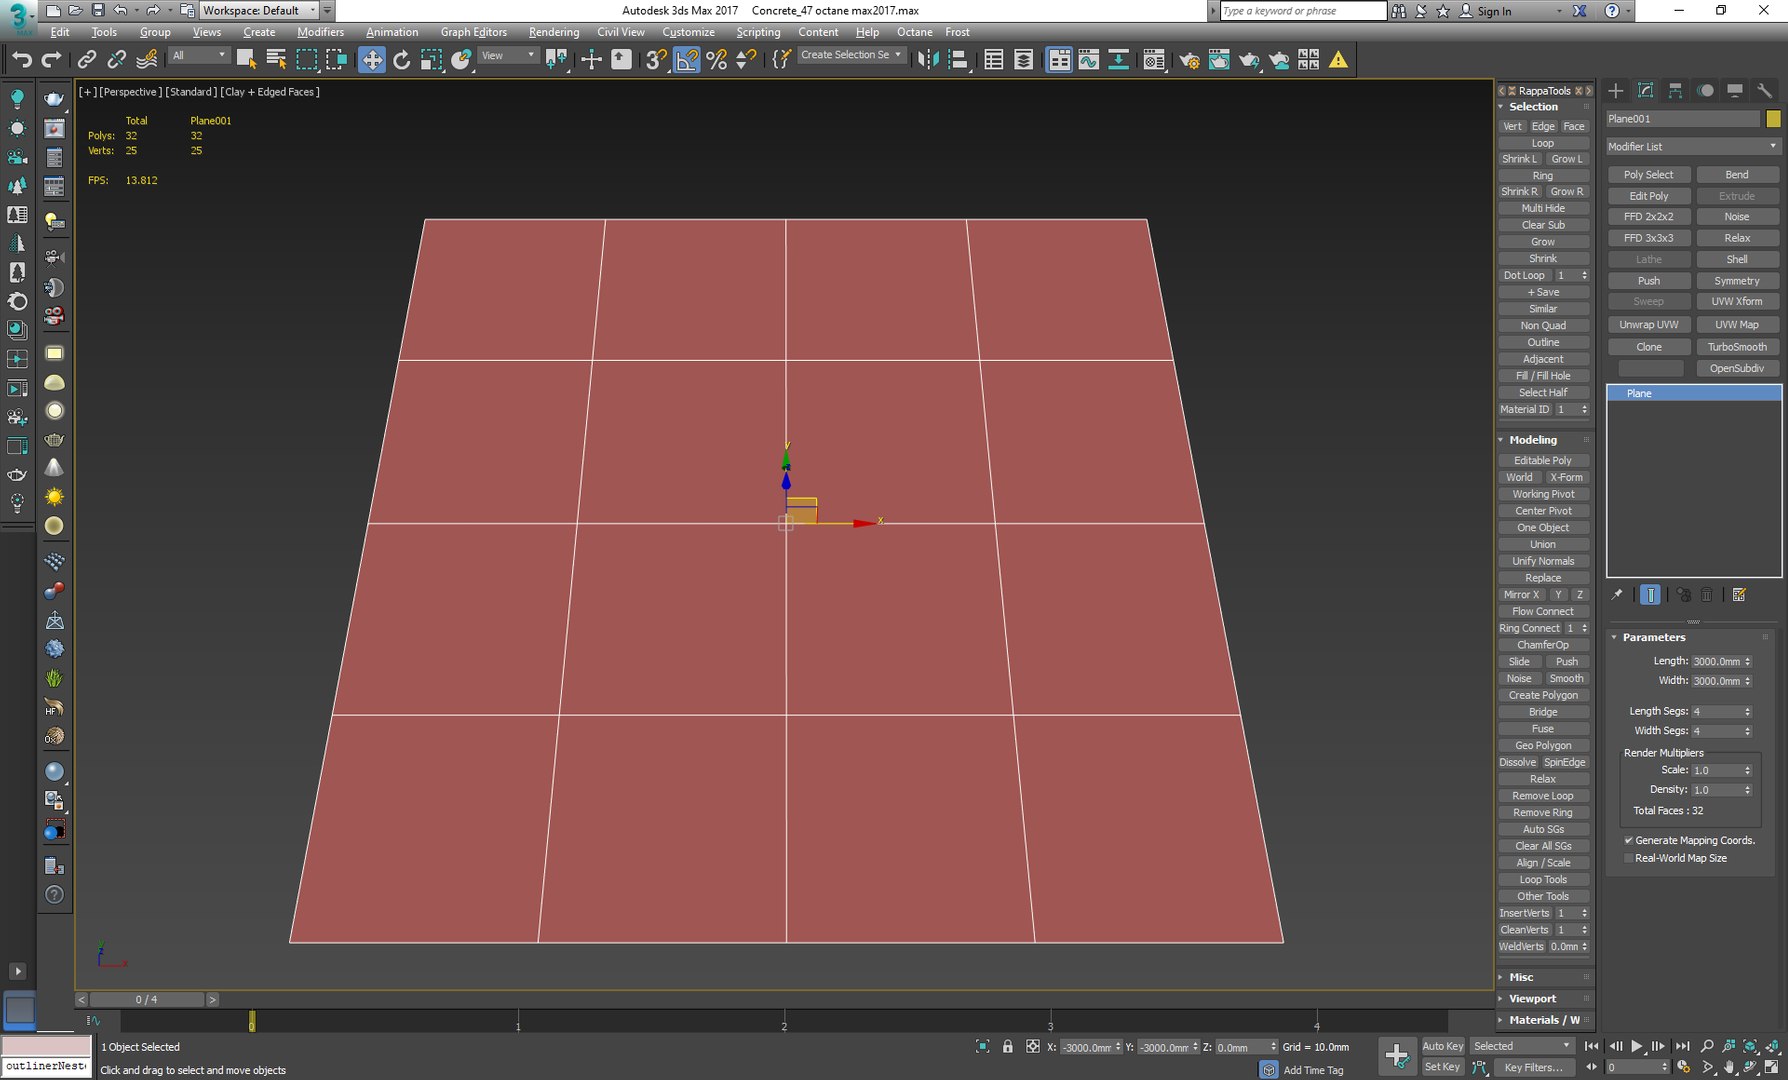
Task: Click the Unify Normals button
Action: [x=1543, y=561]
